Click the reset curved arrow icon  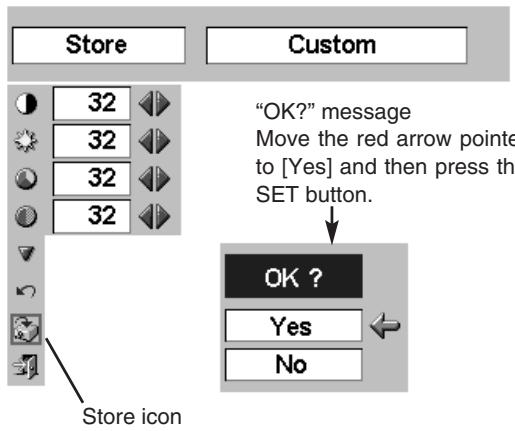click(26, 291)
